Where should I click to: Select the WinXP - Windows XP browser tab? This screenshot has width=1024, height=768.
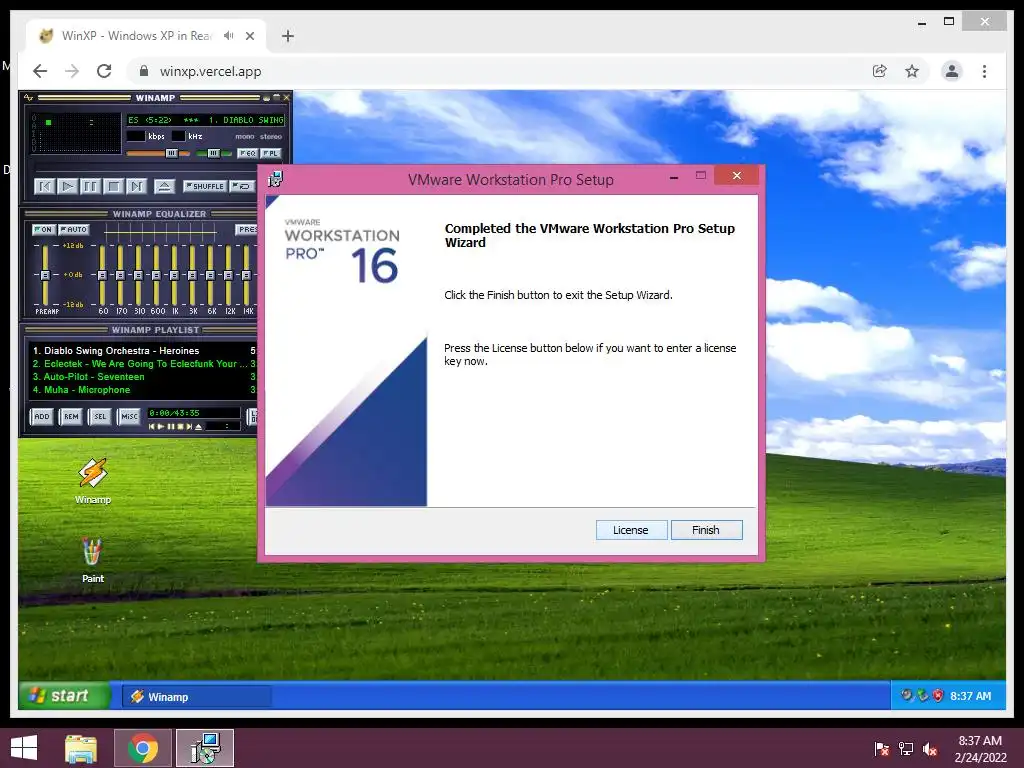point(146,36)
